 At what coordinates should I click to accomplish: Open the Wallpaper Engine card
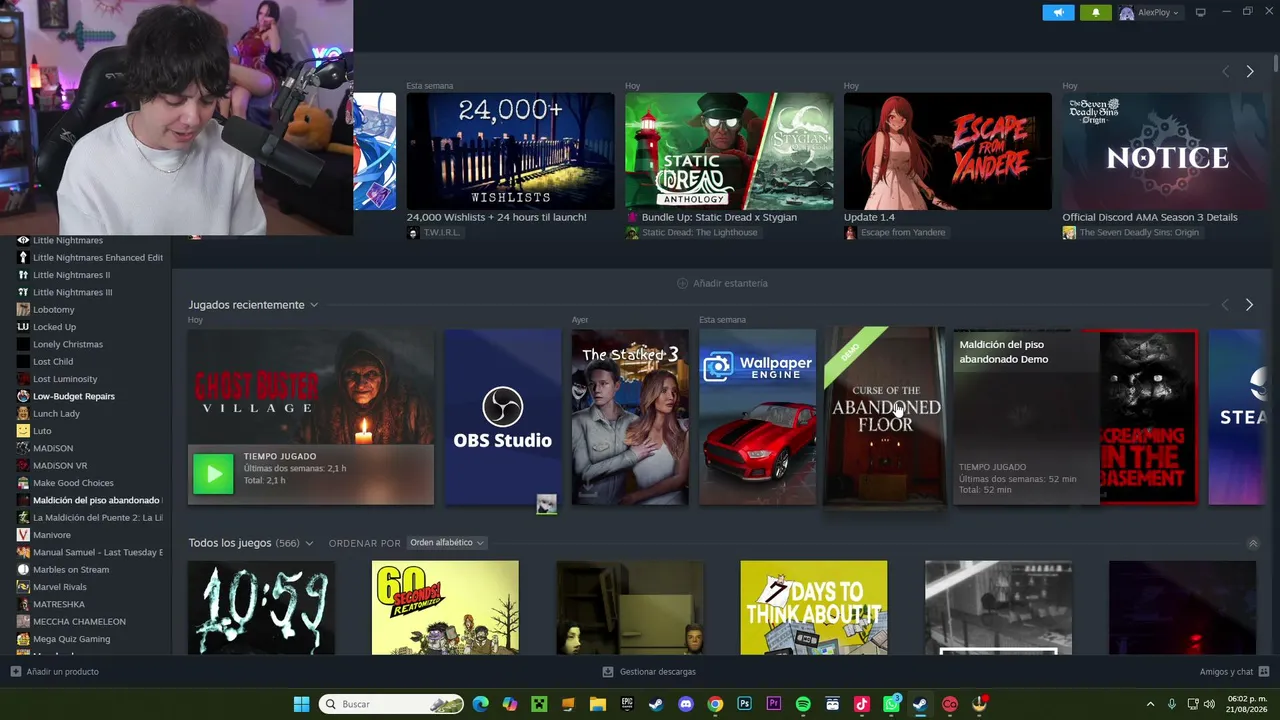pos(757,417)
